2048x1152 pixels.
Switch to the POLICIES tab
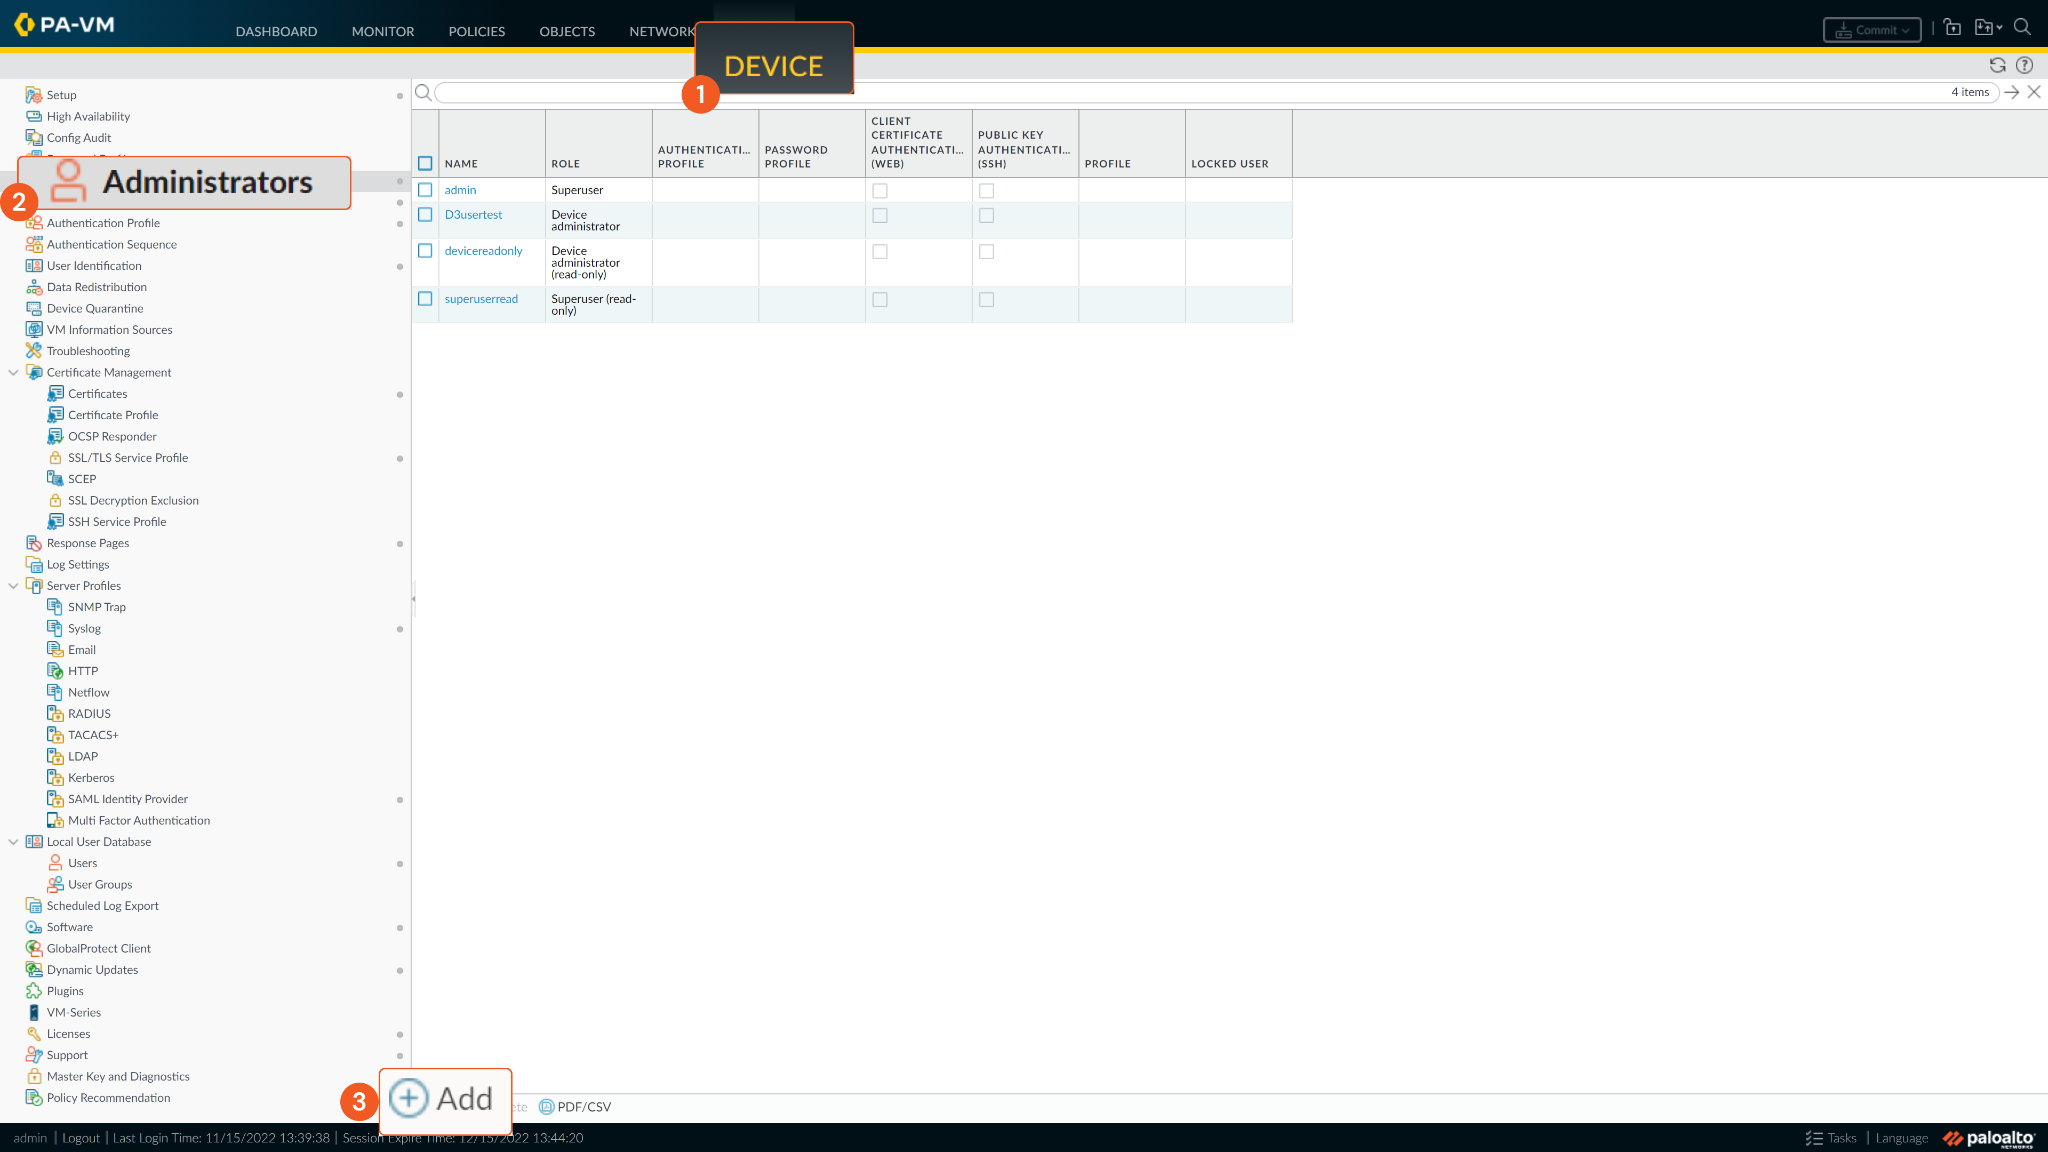tap(476, 31)
